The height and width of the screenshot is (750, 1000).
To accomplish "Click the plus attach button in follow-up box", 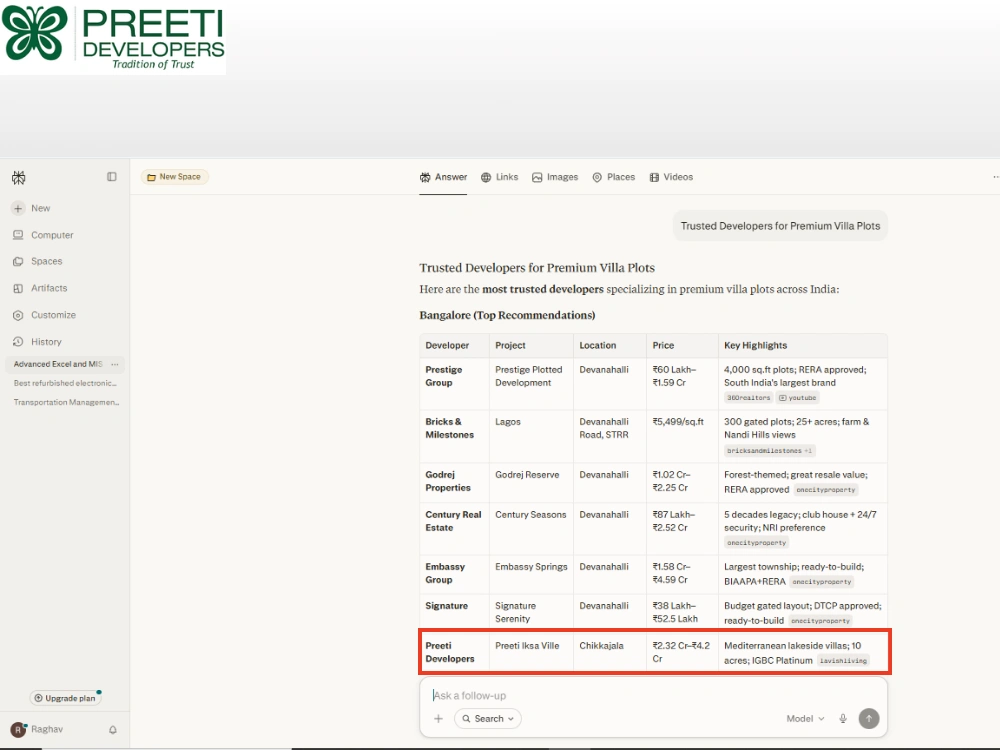I will point(438,719).
